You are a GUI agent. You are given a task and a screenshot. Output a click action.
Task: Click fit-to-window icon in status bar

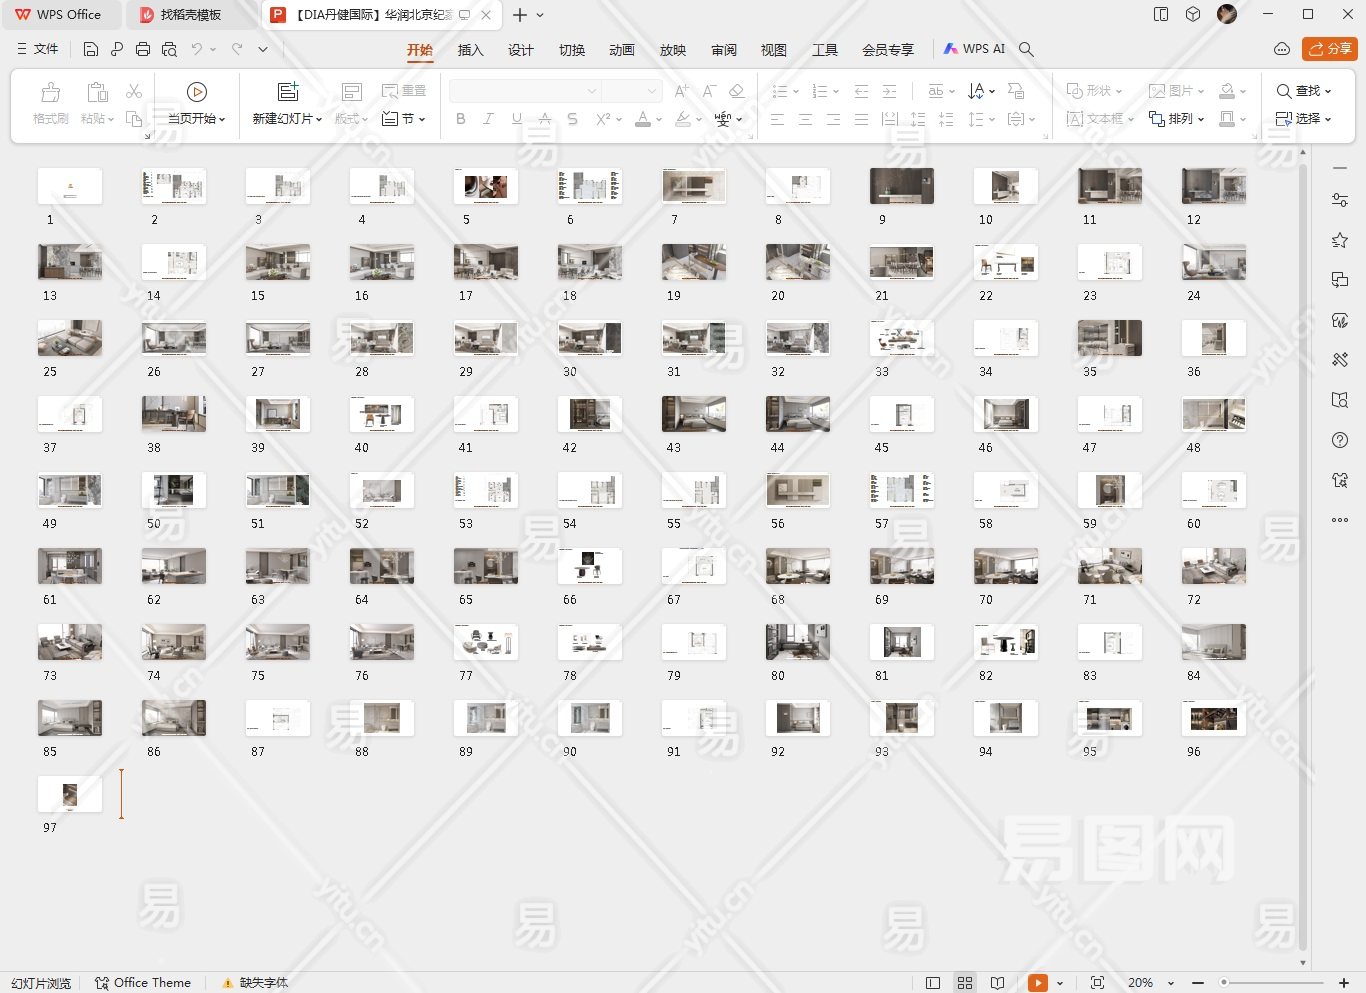[1097, 983]
